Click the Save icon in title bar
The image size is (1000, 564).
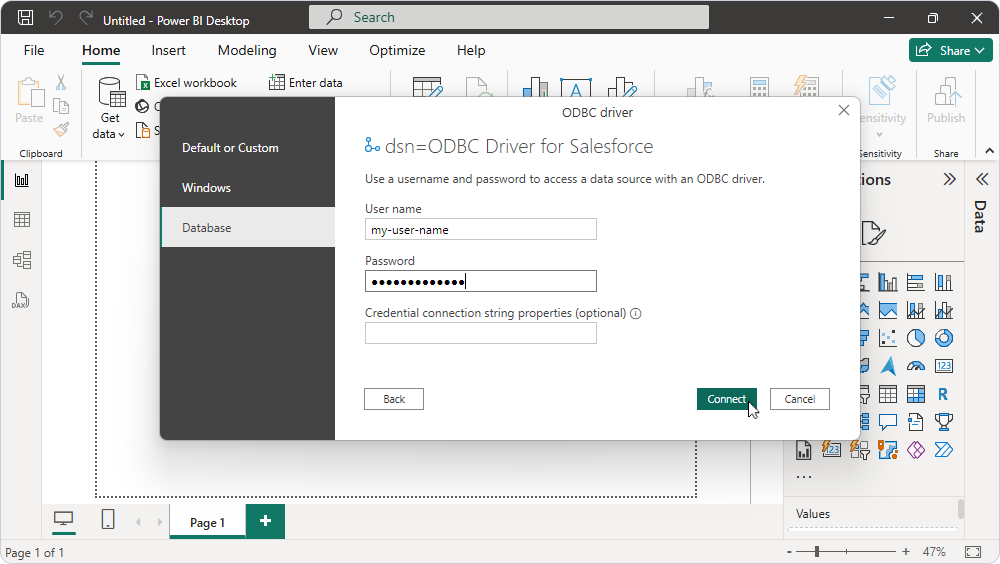pyautogui.click(x=26, y=18)
